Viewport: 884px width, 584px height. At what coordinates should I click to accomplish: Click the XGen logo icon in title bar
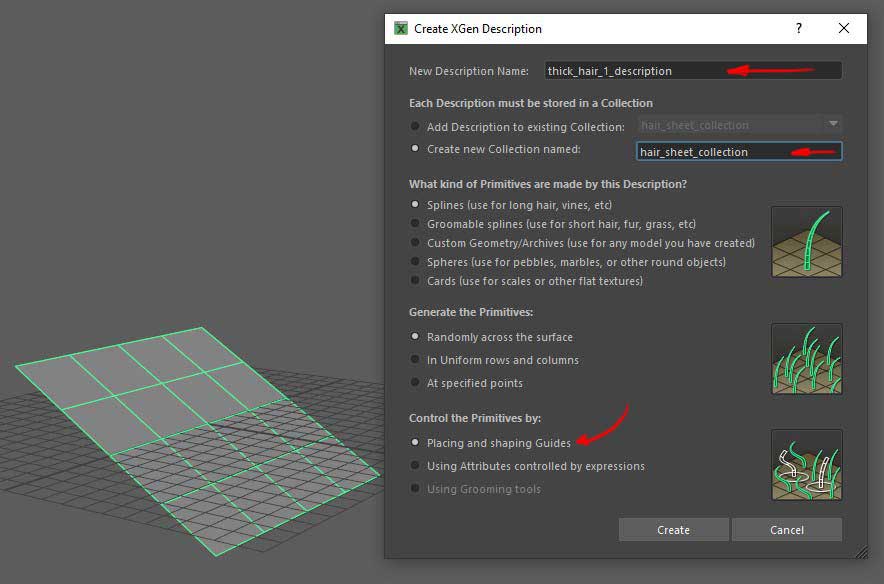[x=400, y=28]
